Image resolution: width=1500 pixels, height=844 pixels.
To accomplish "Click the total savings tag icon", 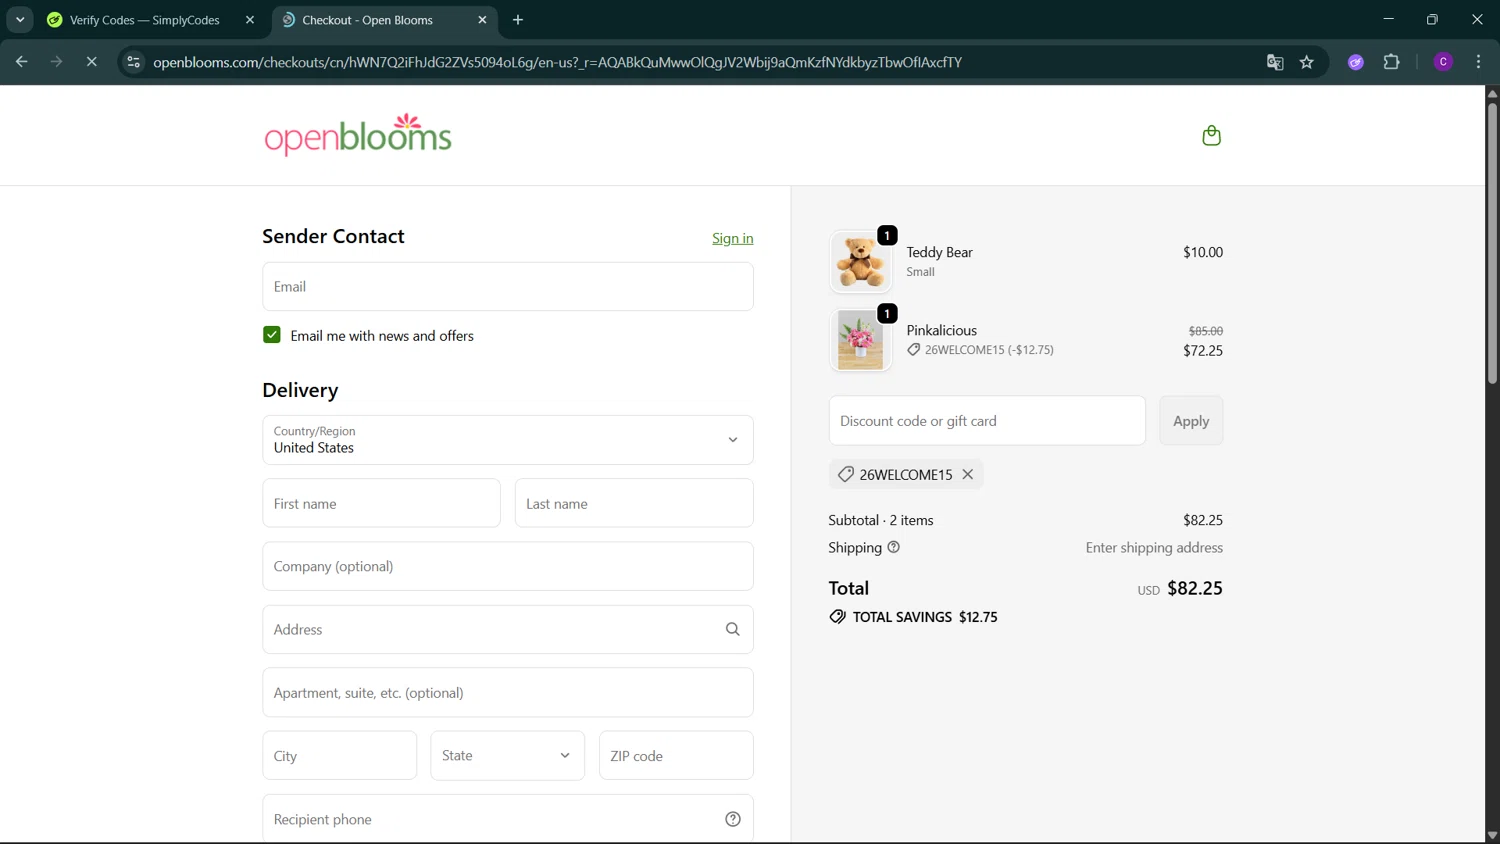I will pyautogui.click(x=837, y=617).
